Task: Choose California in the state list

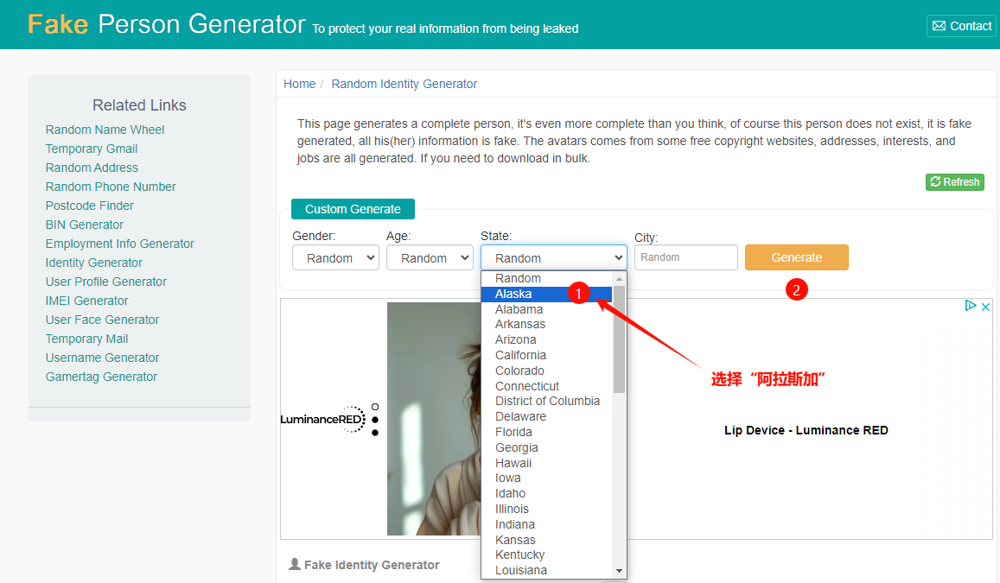Action: point(520,355)
